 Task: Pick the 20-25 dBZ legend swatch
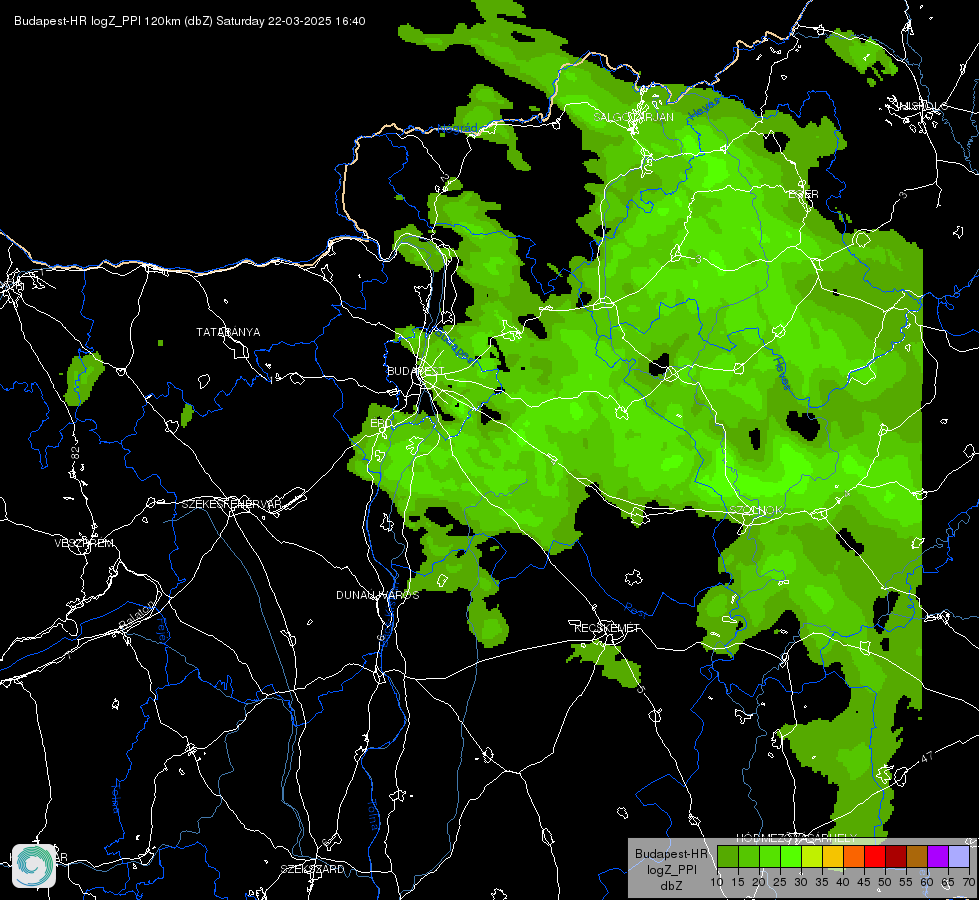pos(770,856)
